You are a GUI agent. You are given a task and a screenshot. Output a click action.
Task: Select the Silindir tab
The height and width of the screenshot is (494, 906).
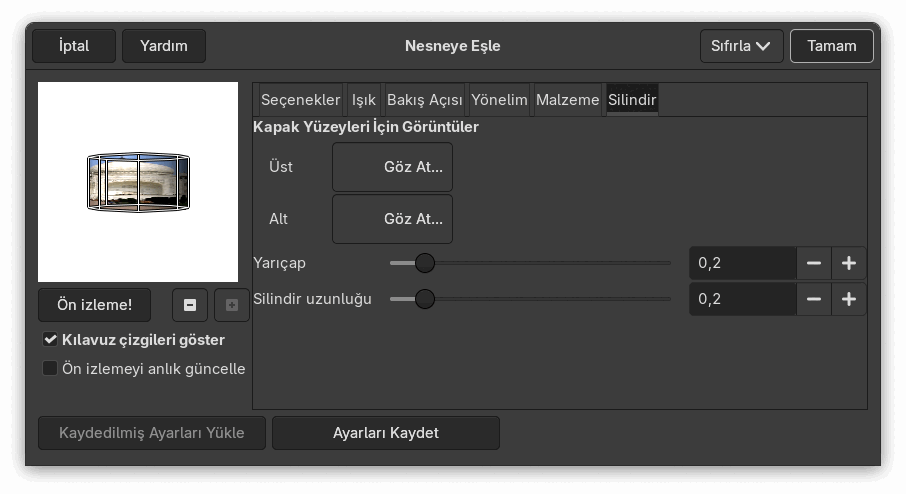(x=632, y=100)
